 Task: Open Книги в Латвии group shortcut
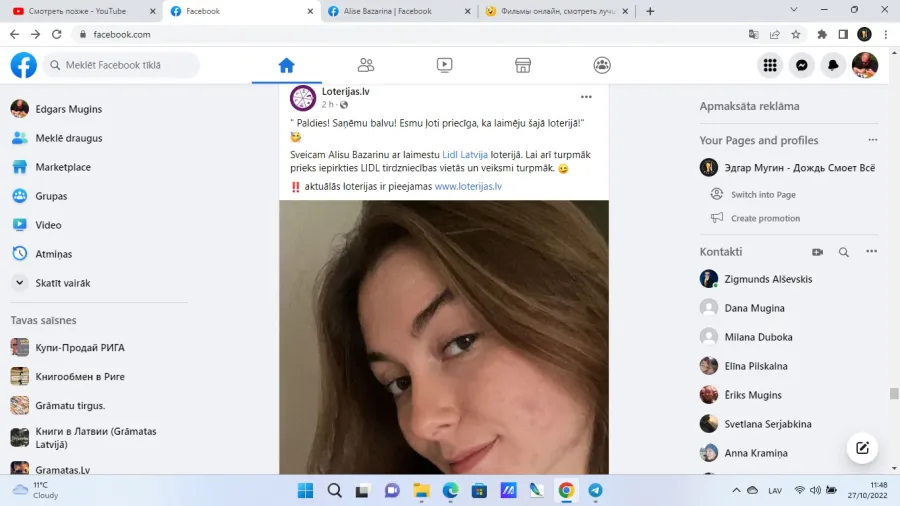tap(98, 438)
